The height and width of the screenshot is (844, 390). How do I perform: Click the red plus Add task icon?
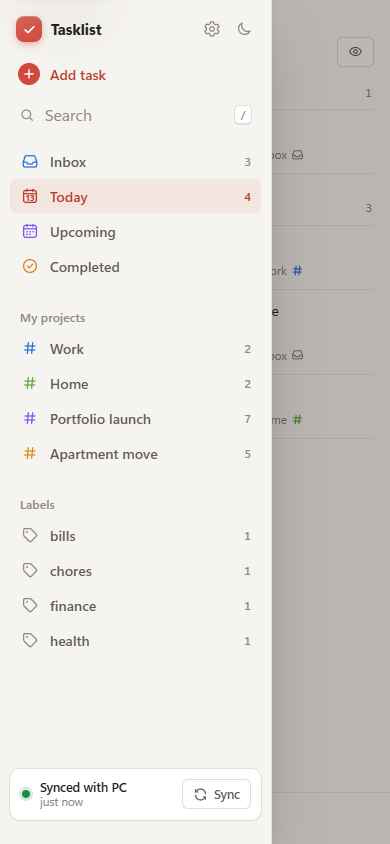29,74
